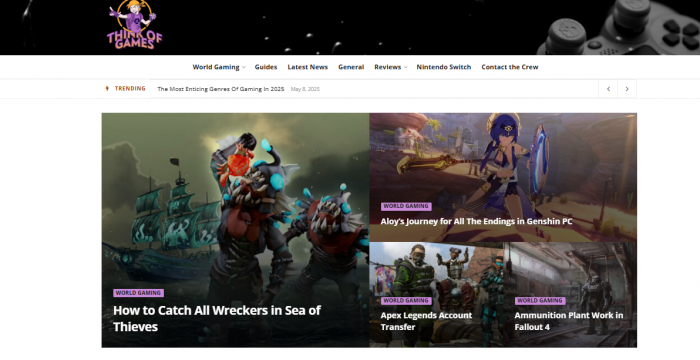Screen dimensions: 700x360
Task: Show next trending story arrow
Action: coord(627,89)
